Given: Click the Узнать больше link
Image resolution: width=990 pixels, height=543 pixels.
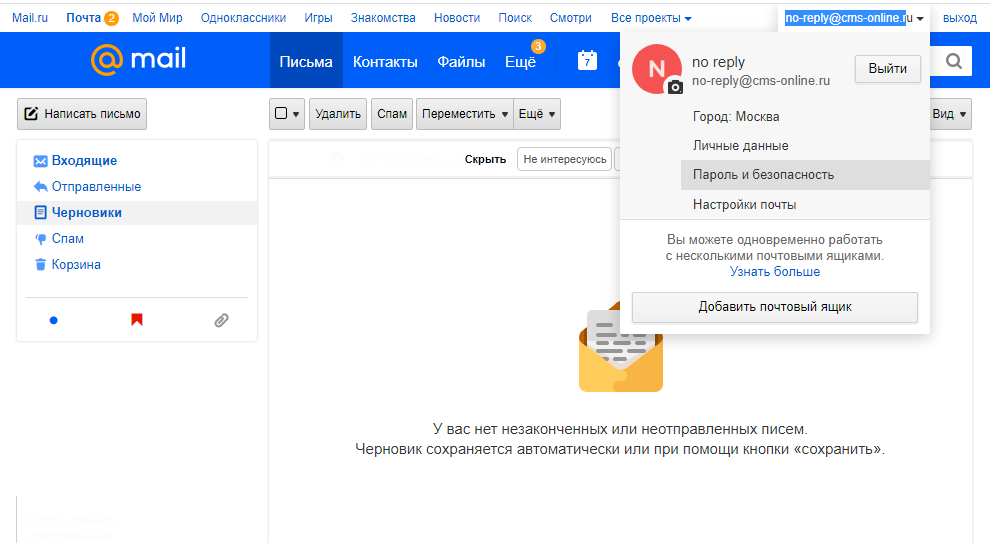Looking at the screenshot, I should point(775,272).
